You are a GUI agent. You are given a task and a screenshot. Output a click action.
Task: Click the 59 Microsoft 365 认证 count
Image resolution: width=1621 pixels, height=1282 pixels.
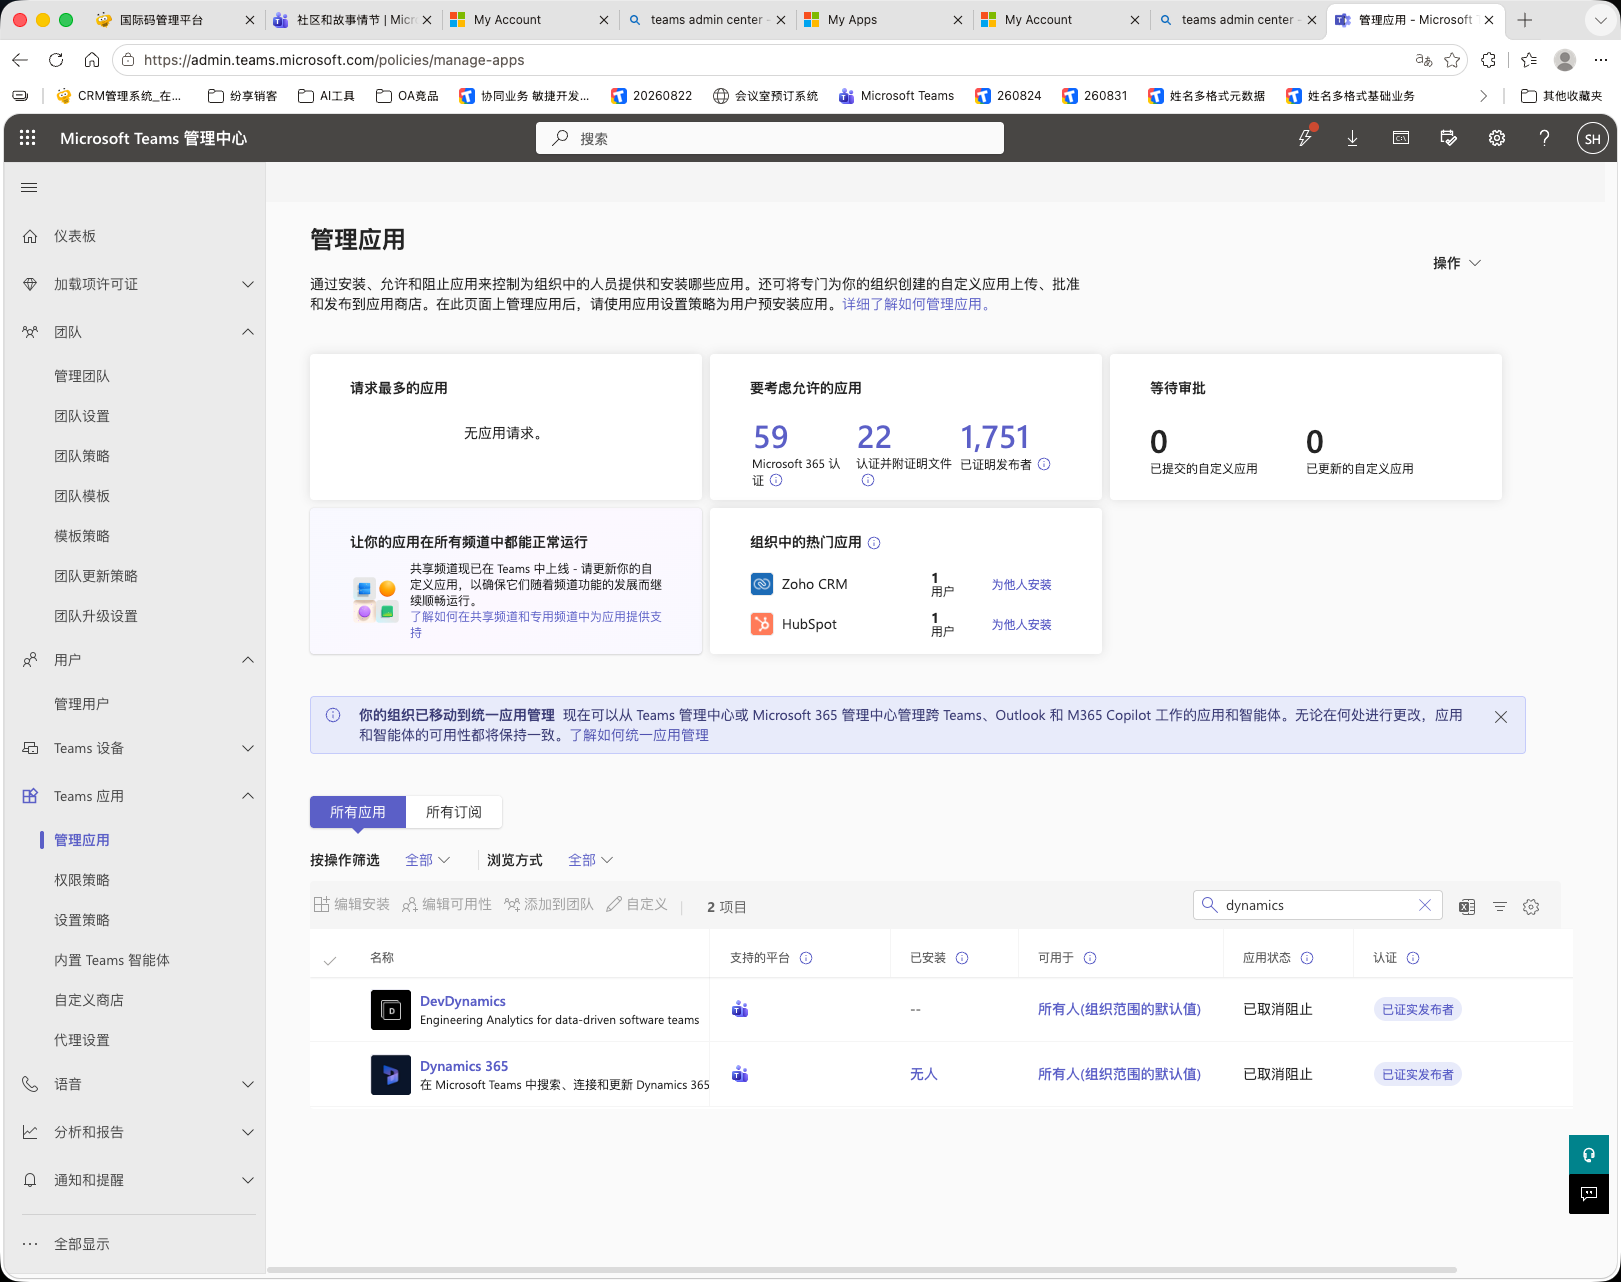point(771,437)
